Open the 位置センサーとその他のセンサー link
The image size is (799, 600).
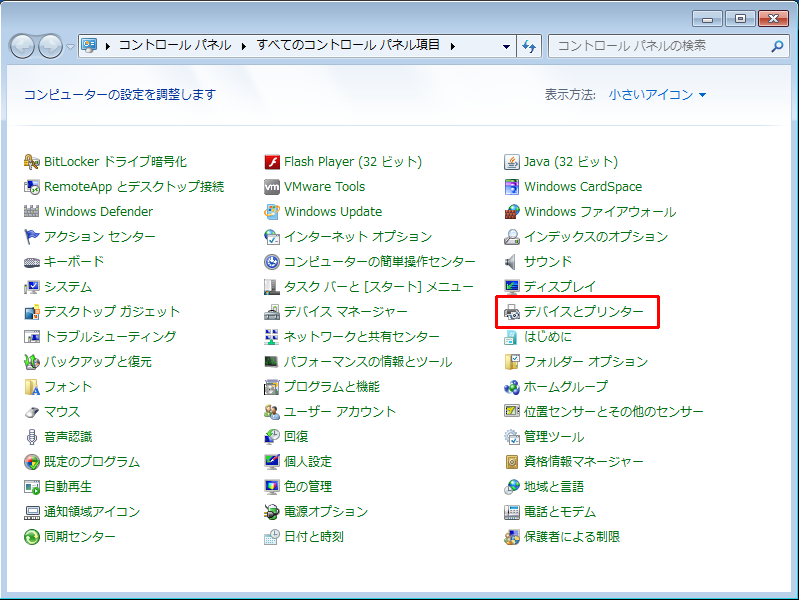pos(614,412)
